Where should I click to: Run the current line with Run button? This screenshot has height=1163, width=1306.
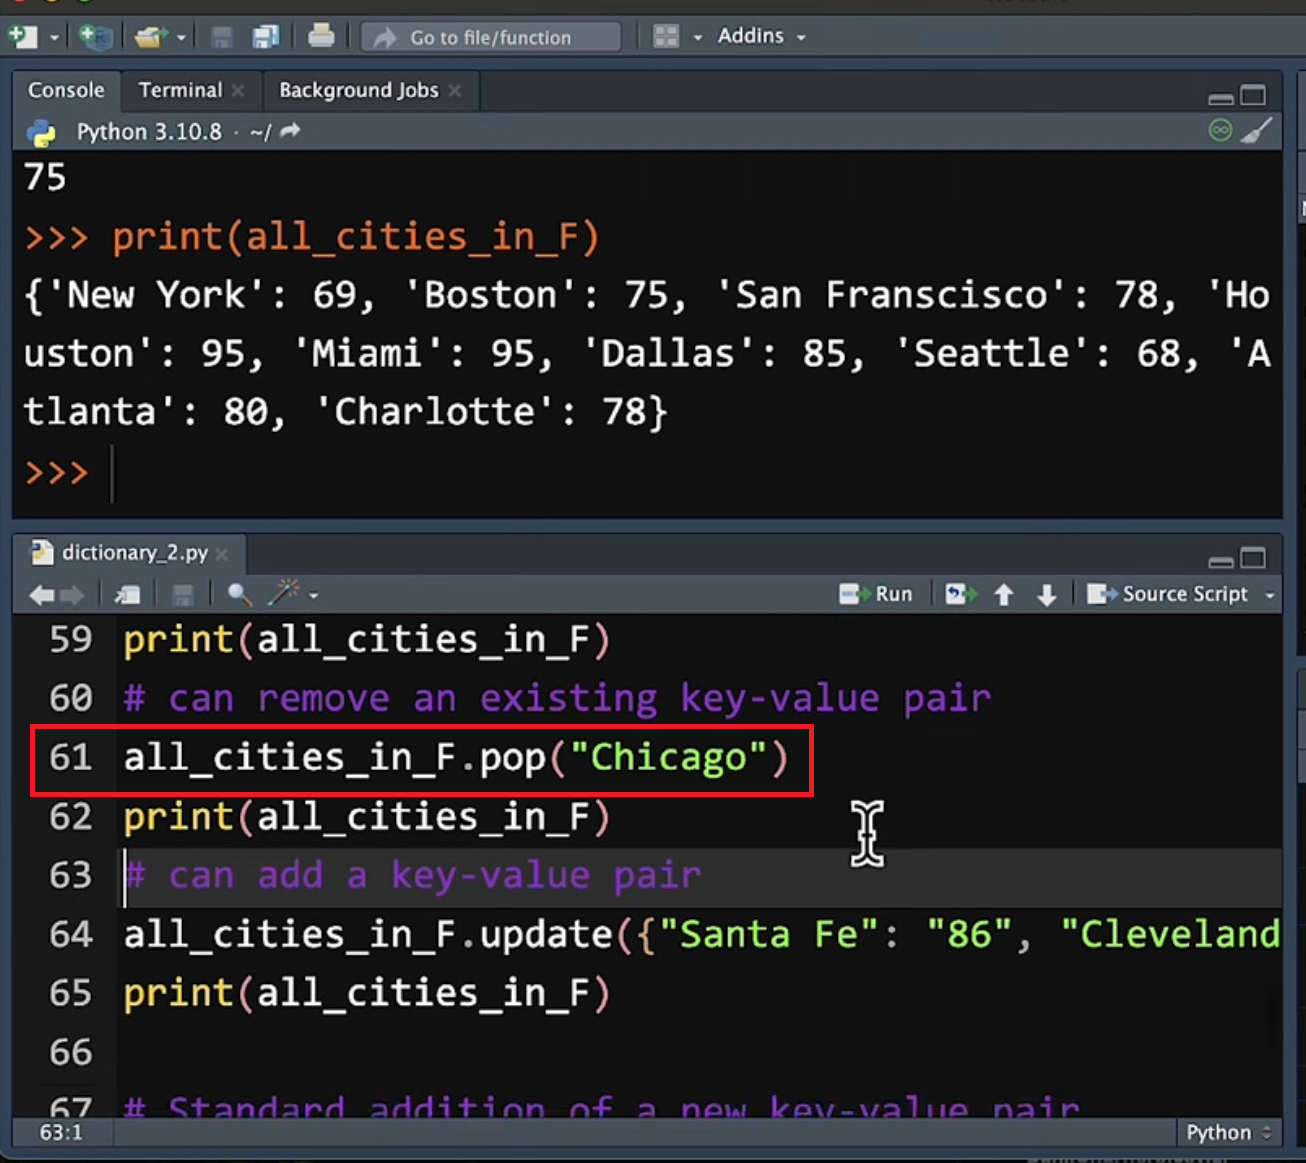coord(876,594)
